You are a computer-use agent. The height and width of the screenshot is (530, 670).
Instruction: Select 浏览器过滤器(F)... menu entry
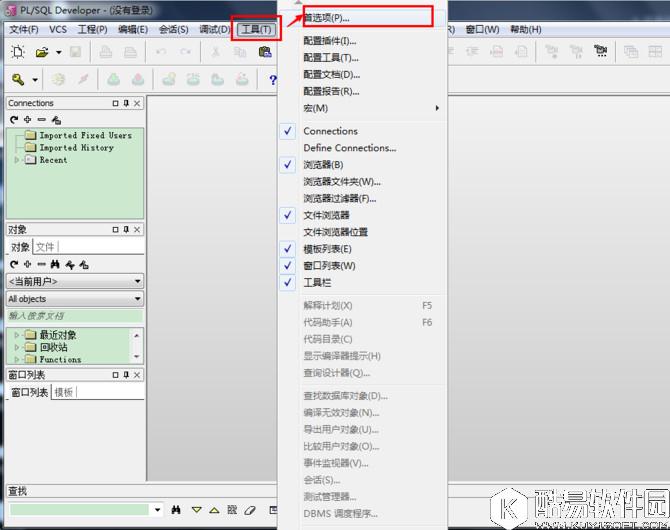click(x=363, y=198)
